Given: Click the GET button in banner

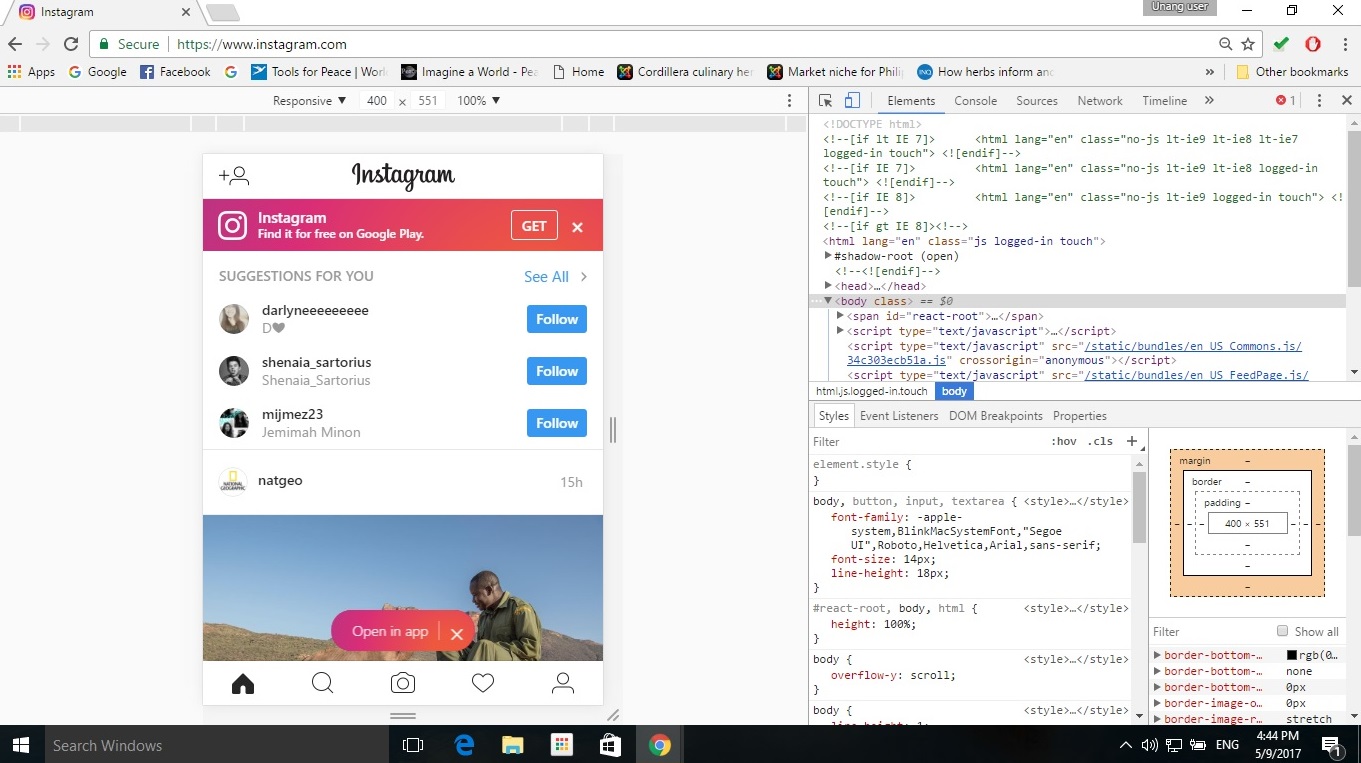Looking at the screenshot, I should (534, 226).
